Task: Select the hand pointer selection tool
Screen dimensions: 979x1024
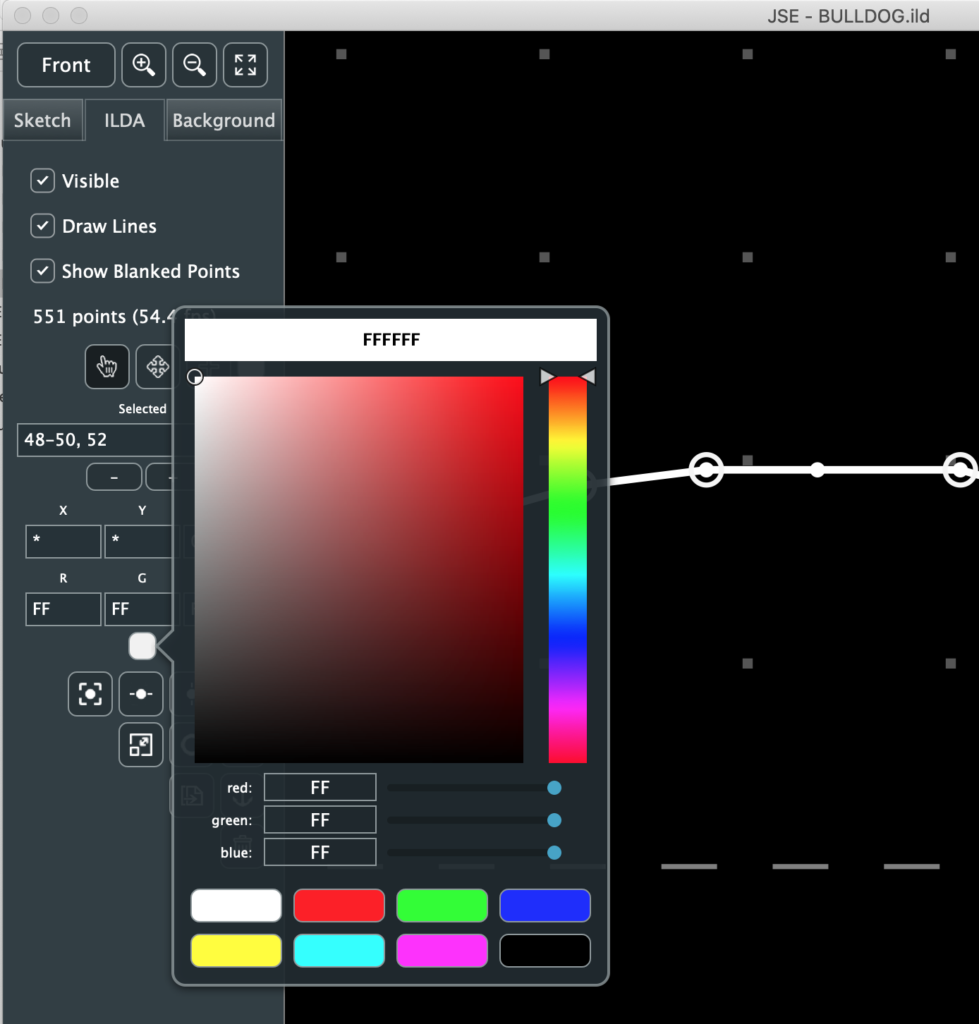Action: [x=107, y=367]
